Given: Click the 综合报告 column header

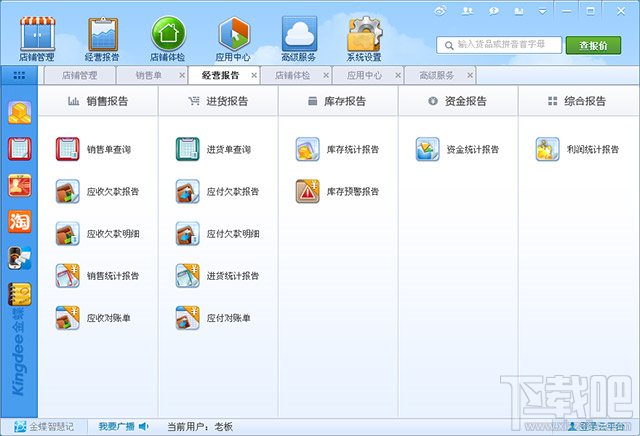Looking at the screenshot, I should (578, 101).
